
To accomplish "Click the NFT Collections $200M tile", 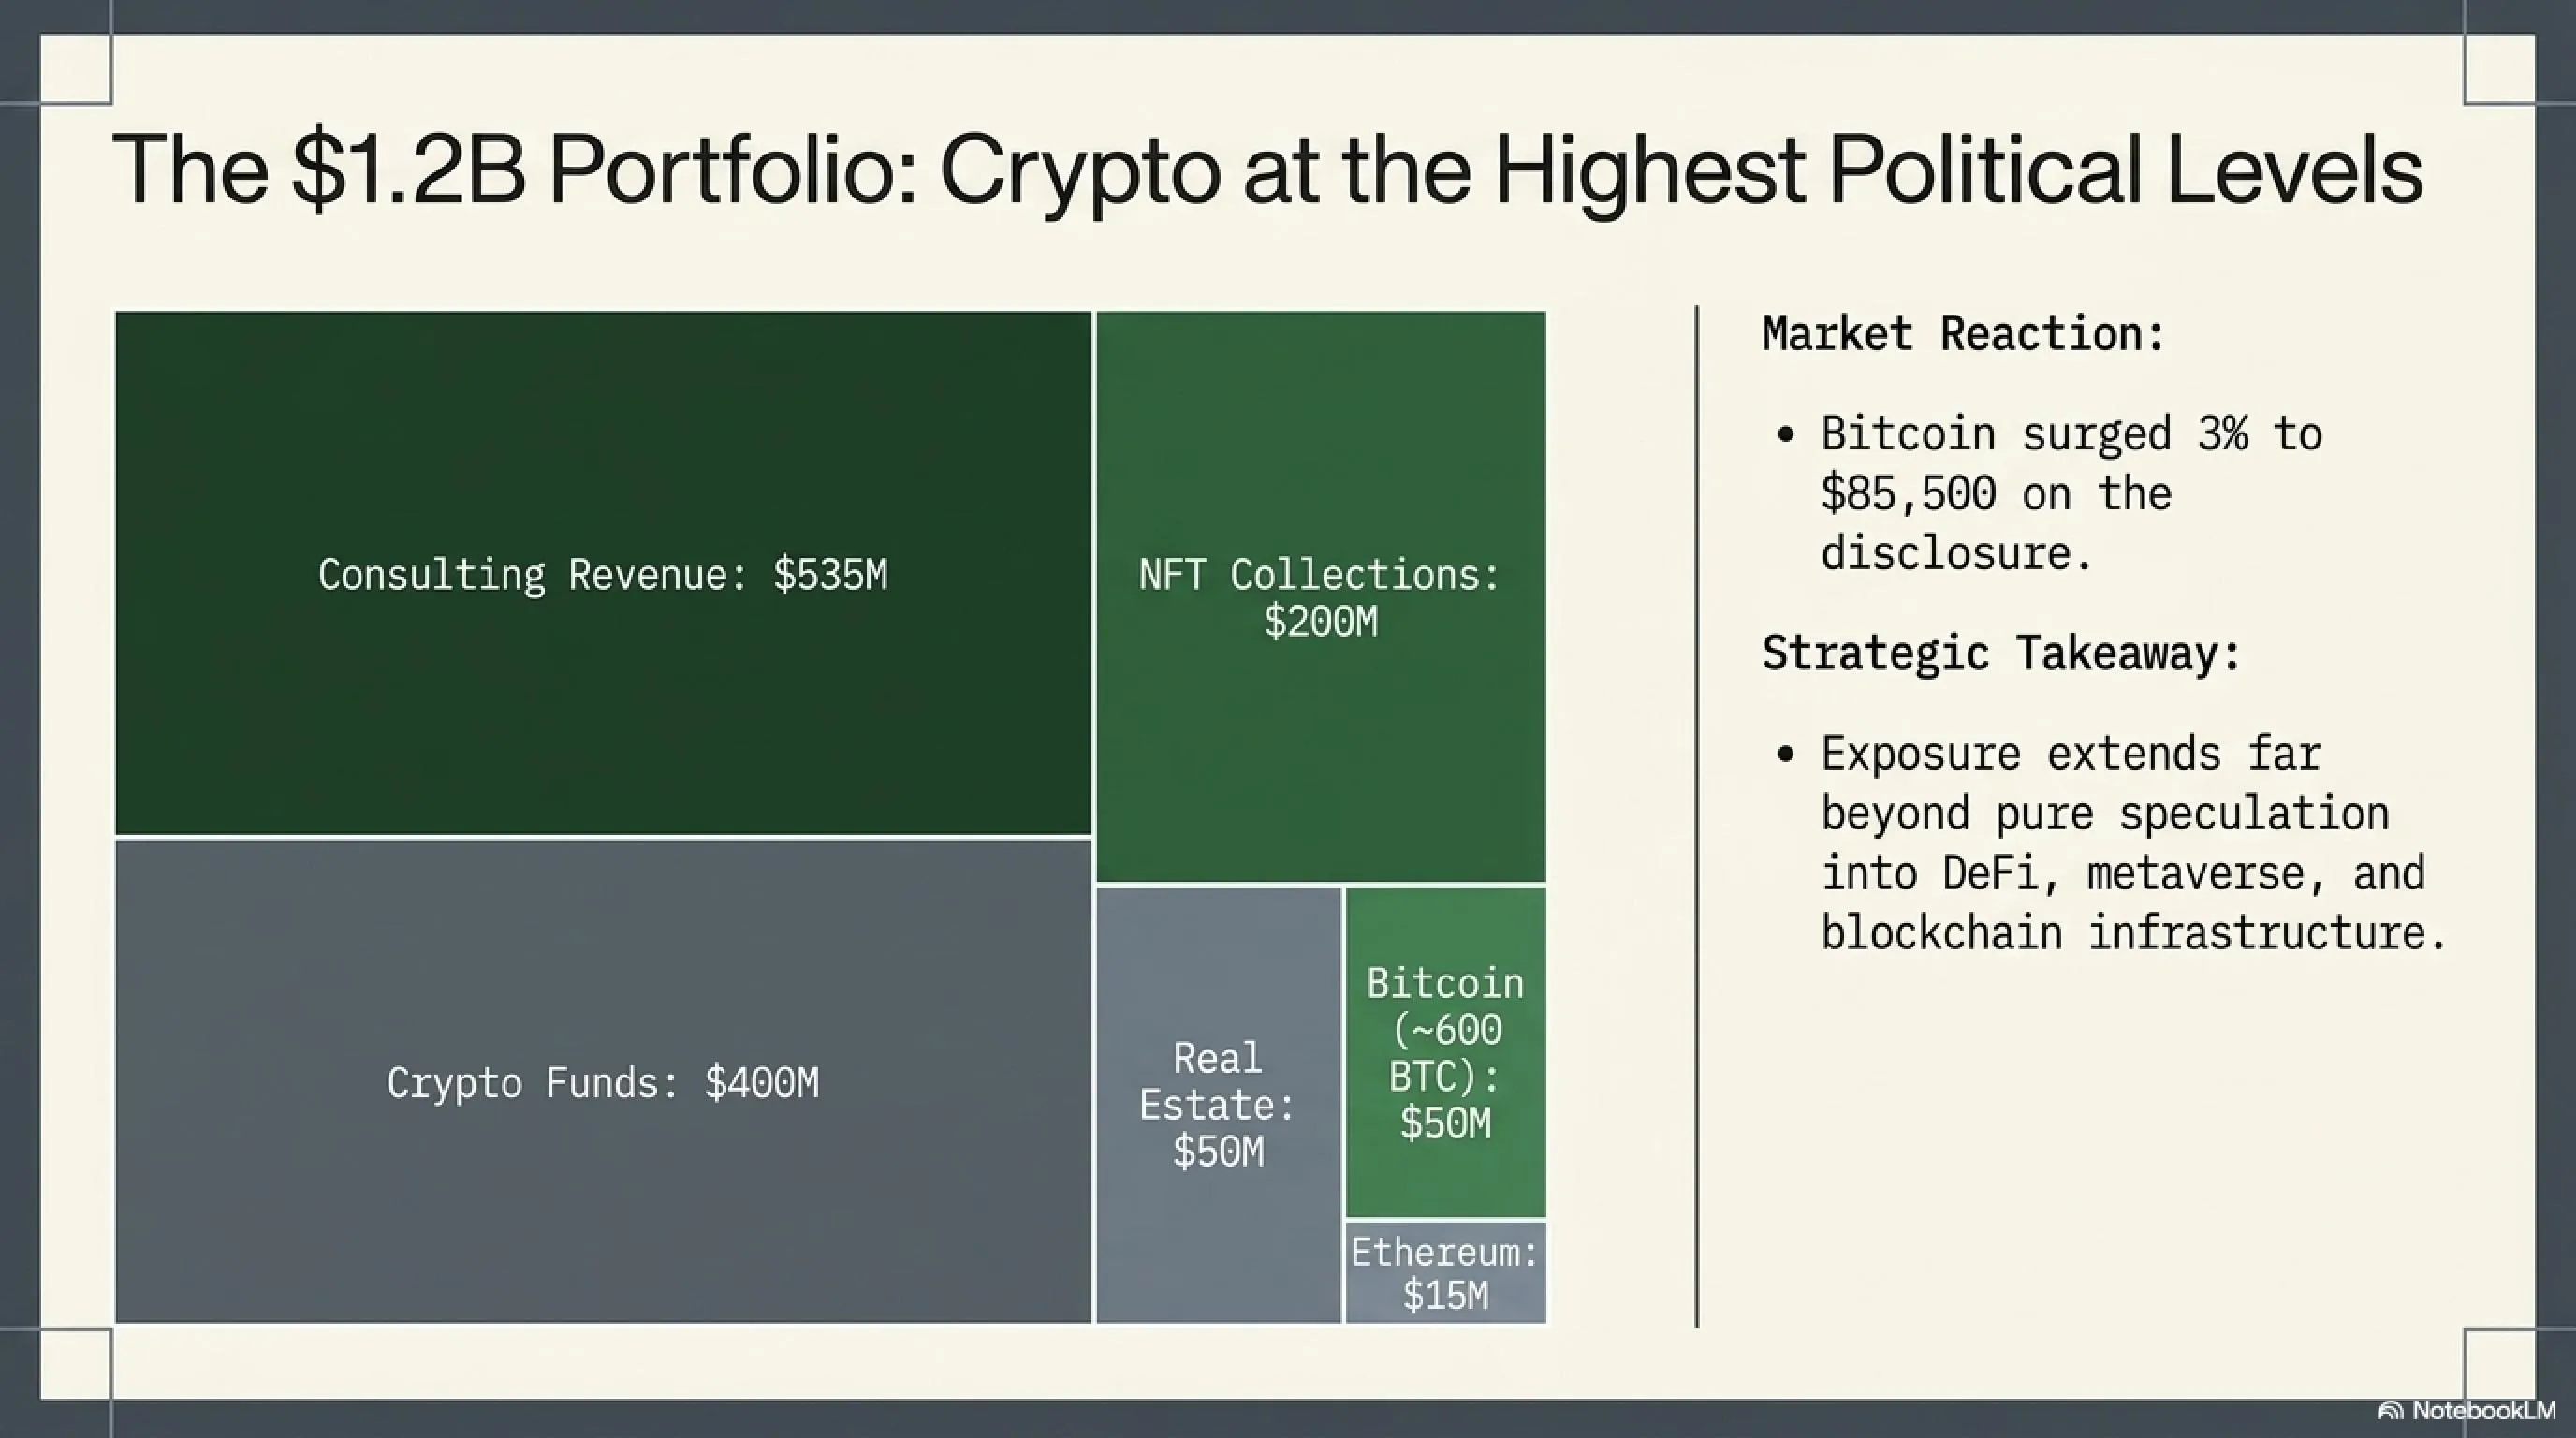I will coord(1321,597).
